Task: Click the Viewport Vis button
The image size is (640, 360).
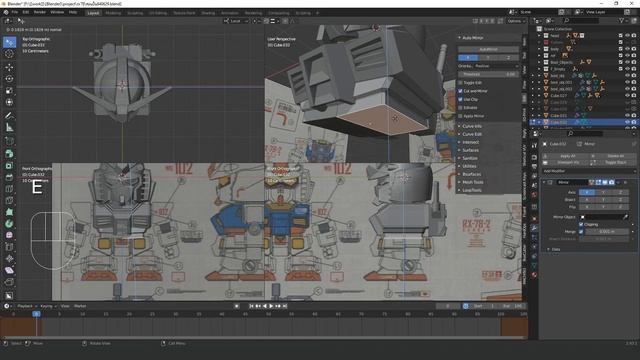Action: click(567, 162)
